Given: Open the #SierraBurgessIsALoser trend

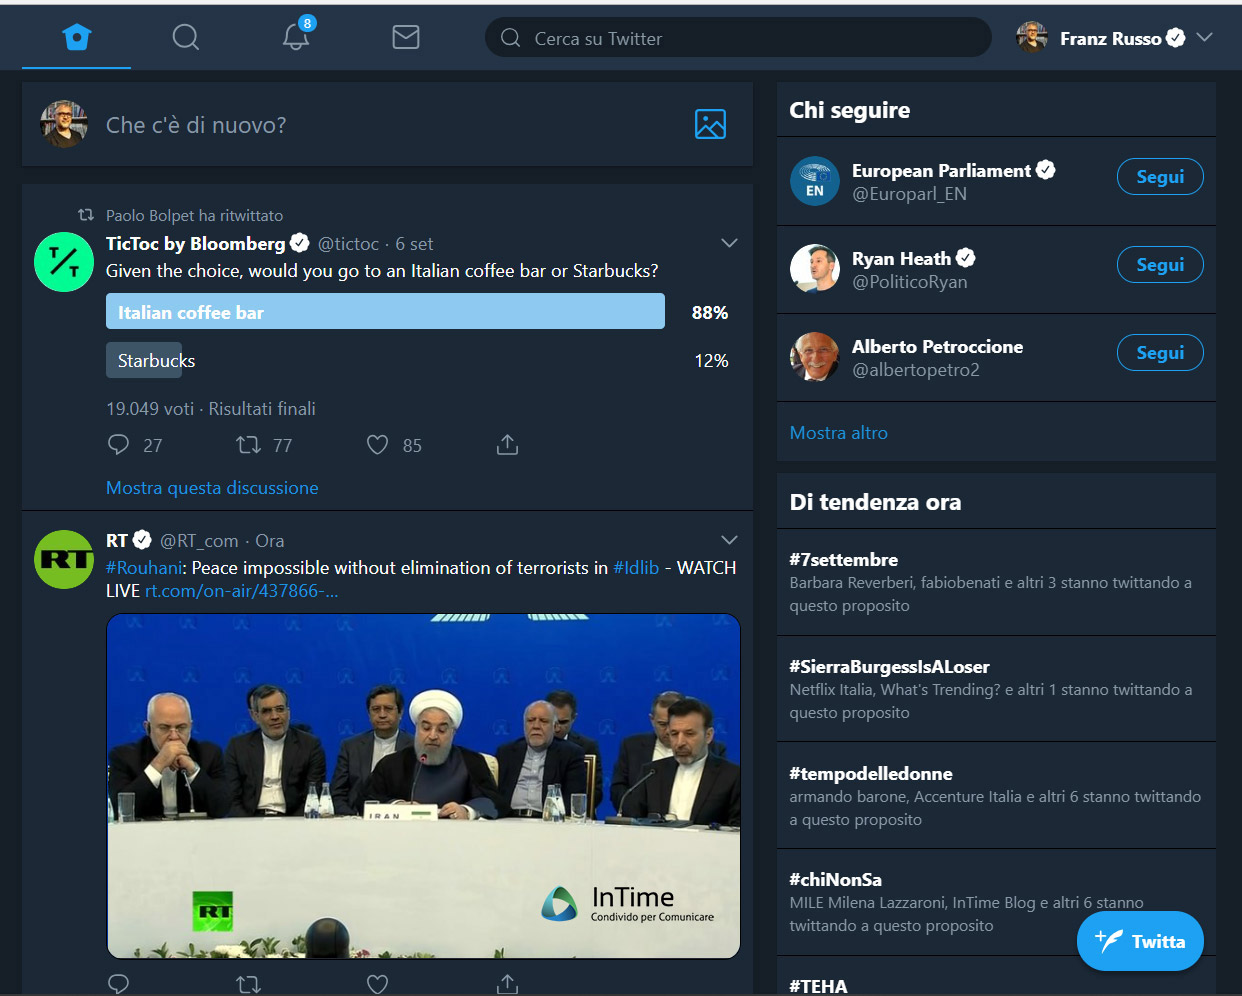Looking at the screenshot, I should point(889,667).
